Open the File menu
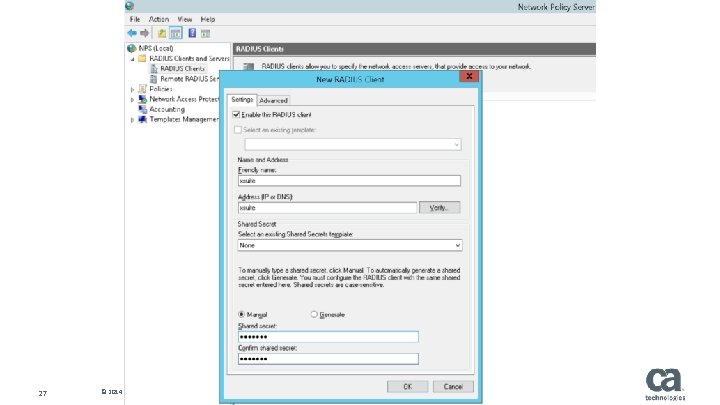This screenshot has height=405, width=720. (135, 19)
